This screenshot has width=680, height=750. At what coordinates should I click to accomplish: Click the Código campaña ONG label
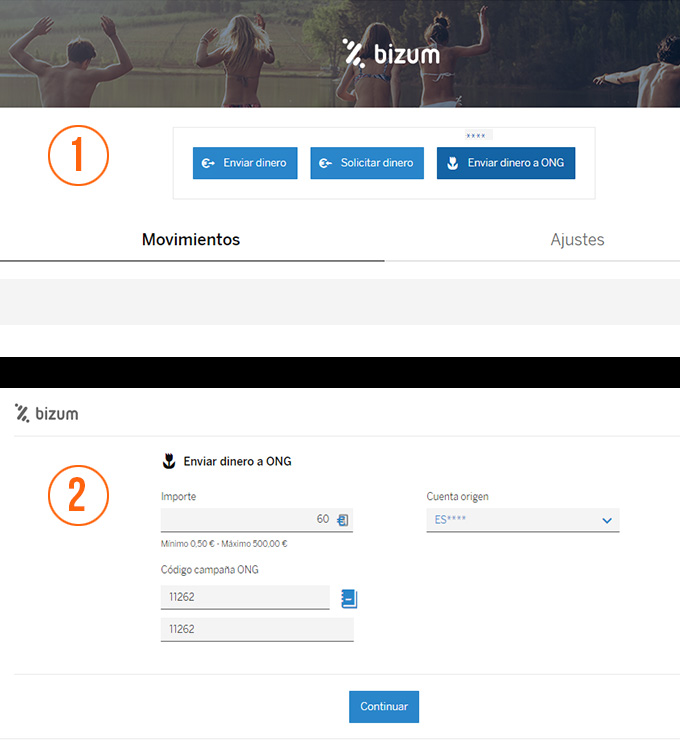209,570
